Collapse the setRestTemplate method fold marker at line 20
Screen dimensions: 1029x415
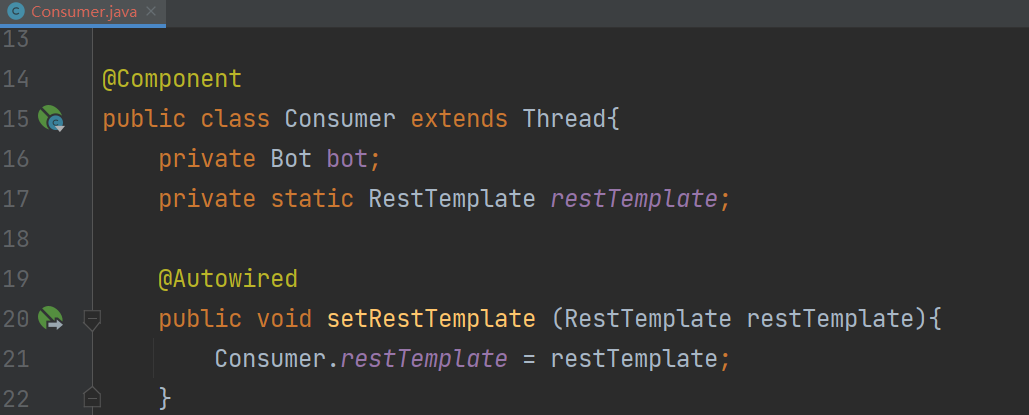[92, 319]
